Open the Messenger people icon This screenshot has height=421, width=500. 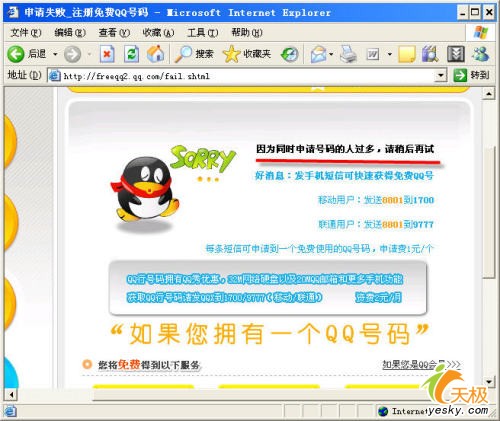point(481,54)
